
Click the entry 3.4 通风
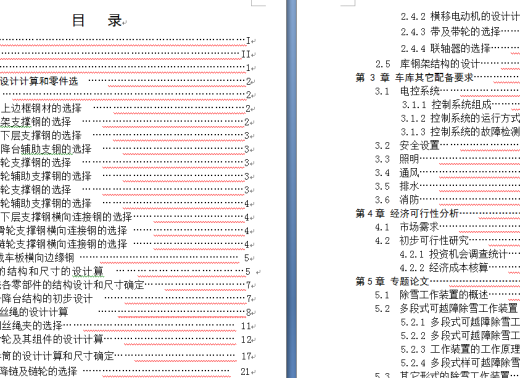point(397,173)
